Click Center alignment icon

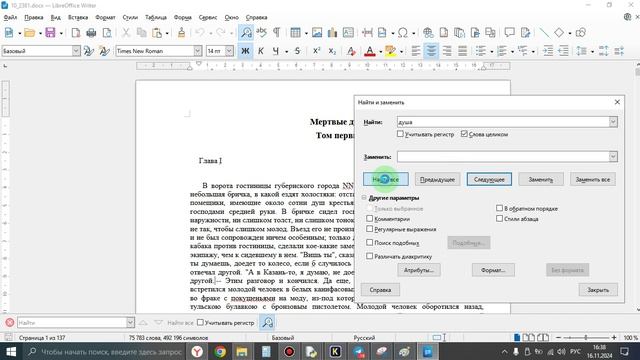tap(431, 51)
